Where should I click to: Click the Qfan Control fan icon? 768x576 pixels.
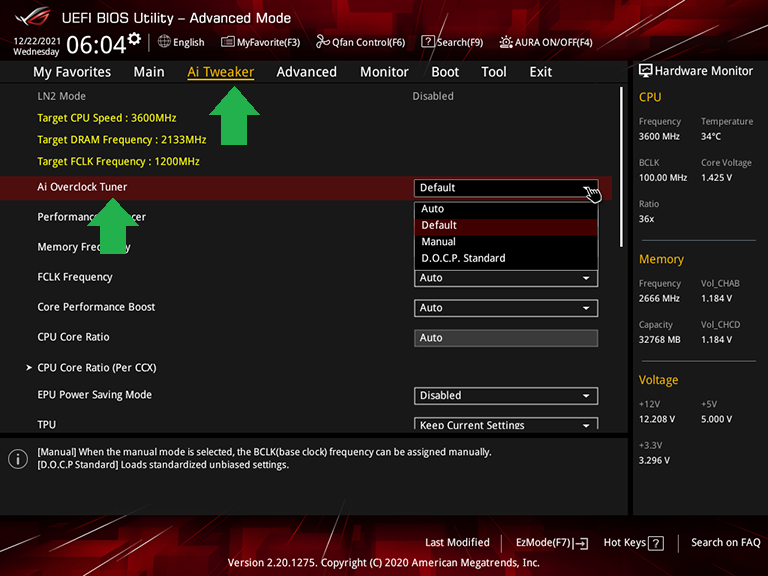[322, 42]
